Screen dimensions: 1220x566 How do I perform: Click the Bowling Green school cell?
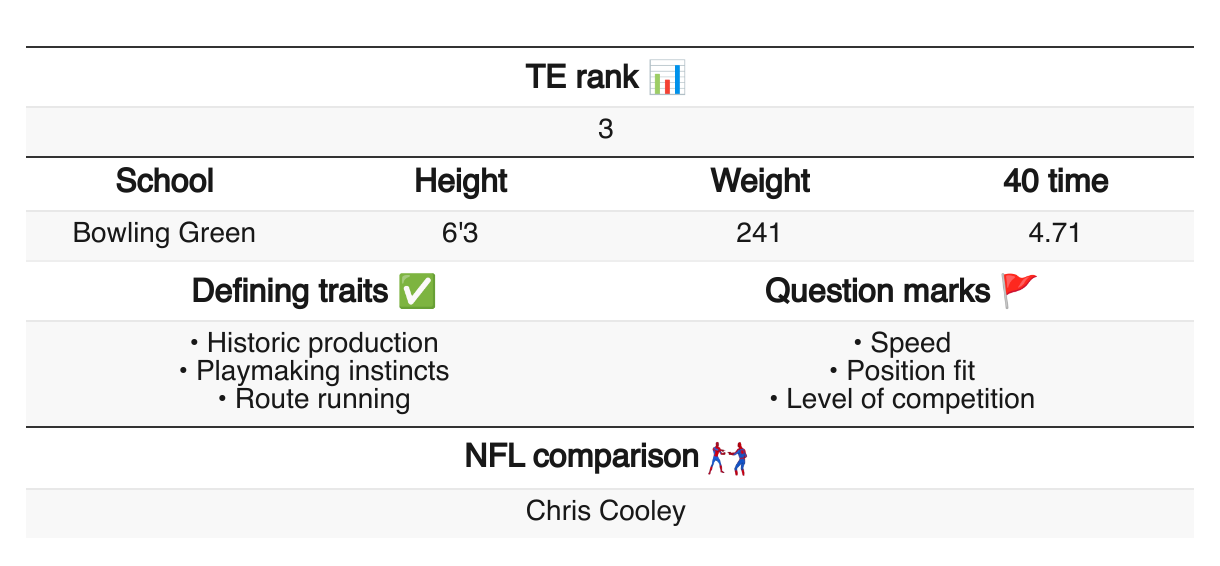165,234
